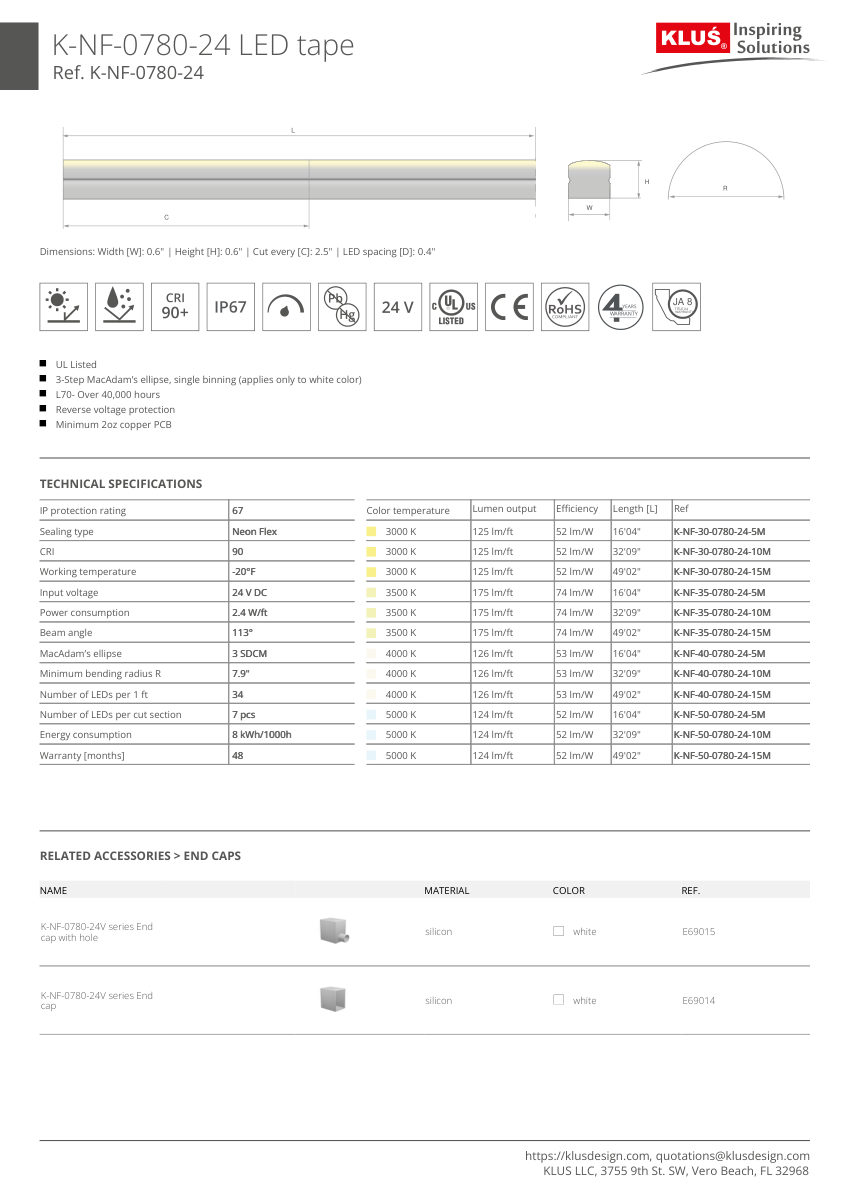Click the tape cross-section profile drawing
Image resolution: width=850 pixels, height=1203 pixels.
589,180
